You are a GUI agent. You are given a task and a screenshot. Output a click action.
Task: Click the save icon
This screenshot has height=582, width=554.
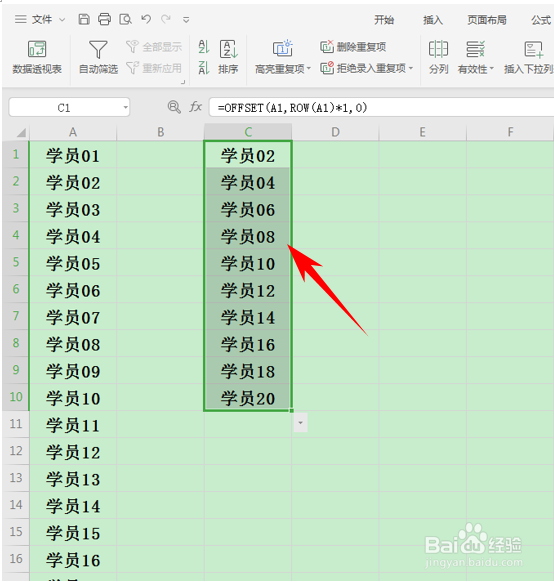[84, 19]
